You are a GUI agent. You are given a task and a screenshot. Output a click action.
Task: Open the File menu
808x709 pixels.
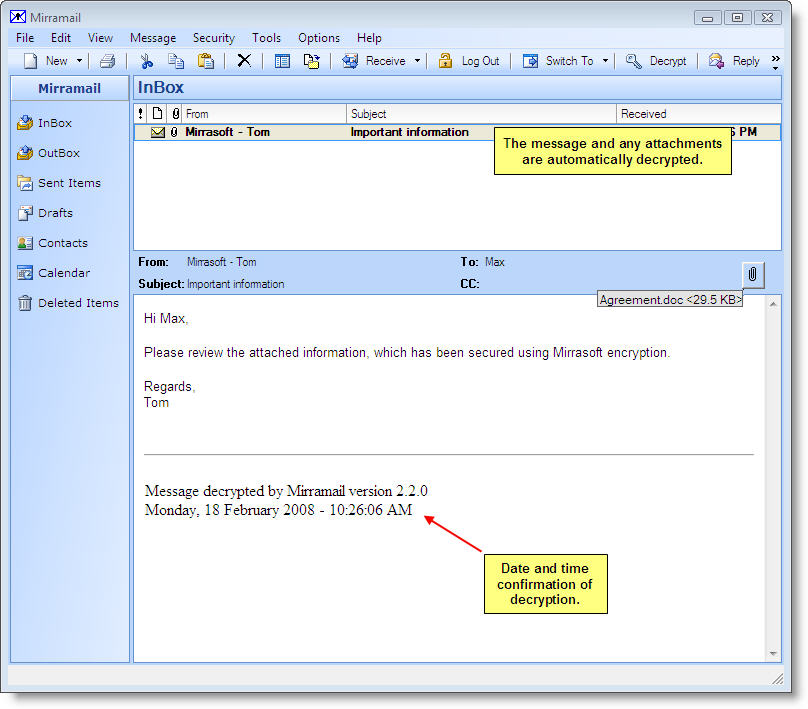25,38
